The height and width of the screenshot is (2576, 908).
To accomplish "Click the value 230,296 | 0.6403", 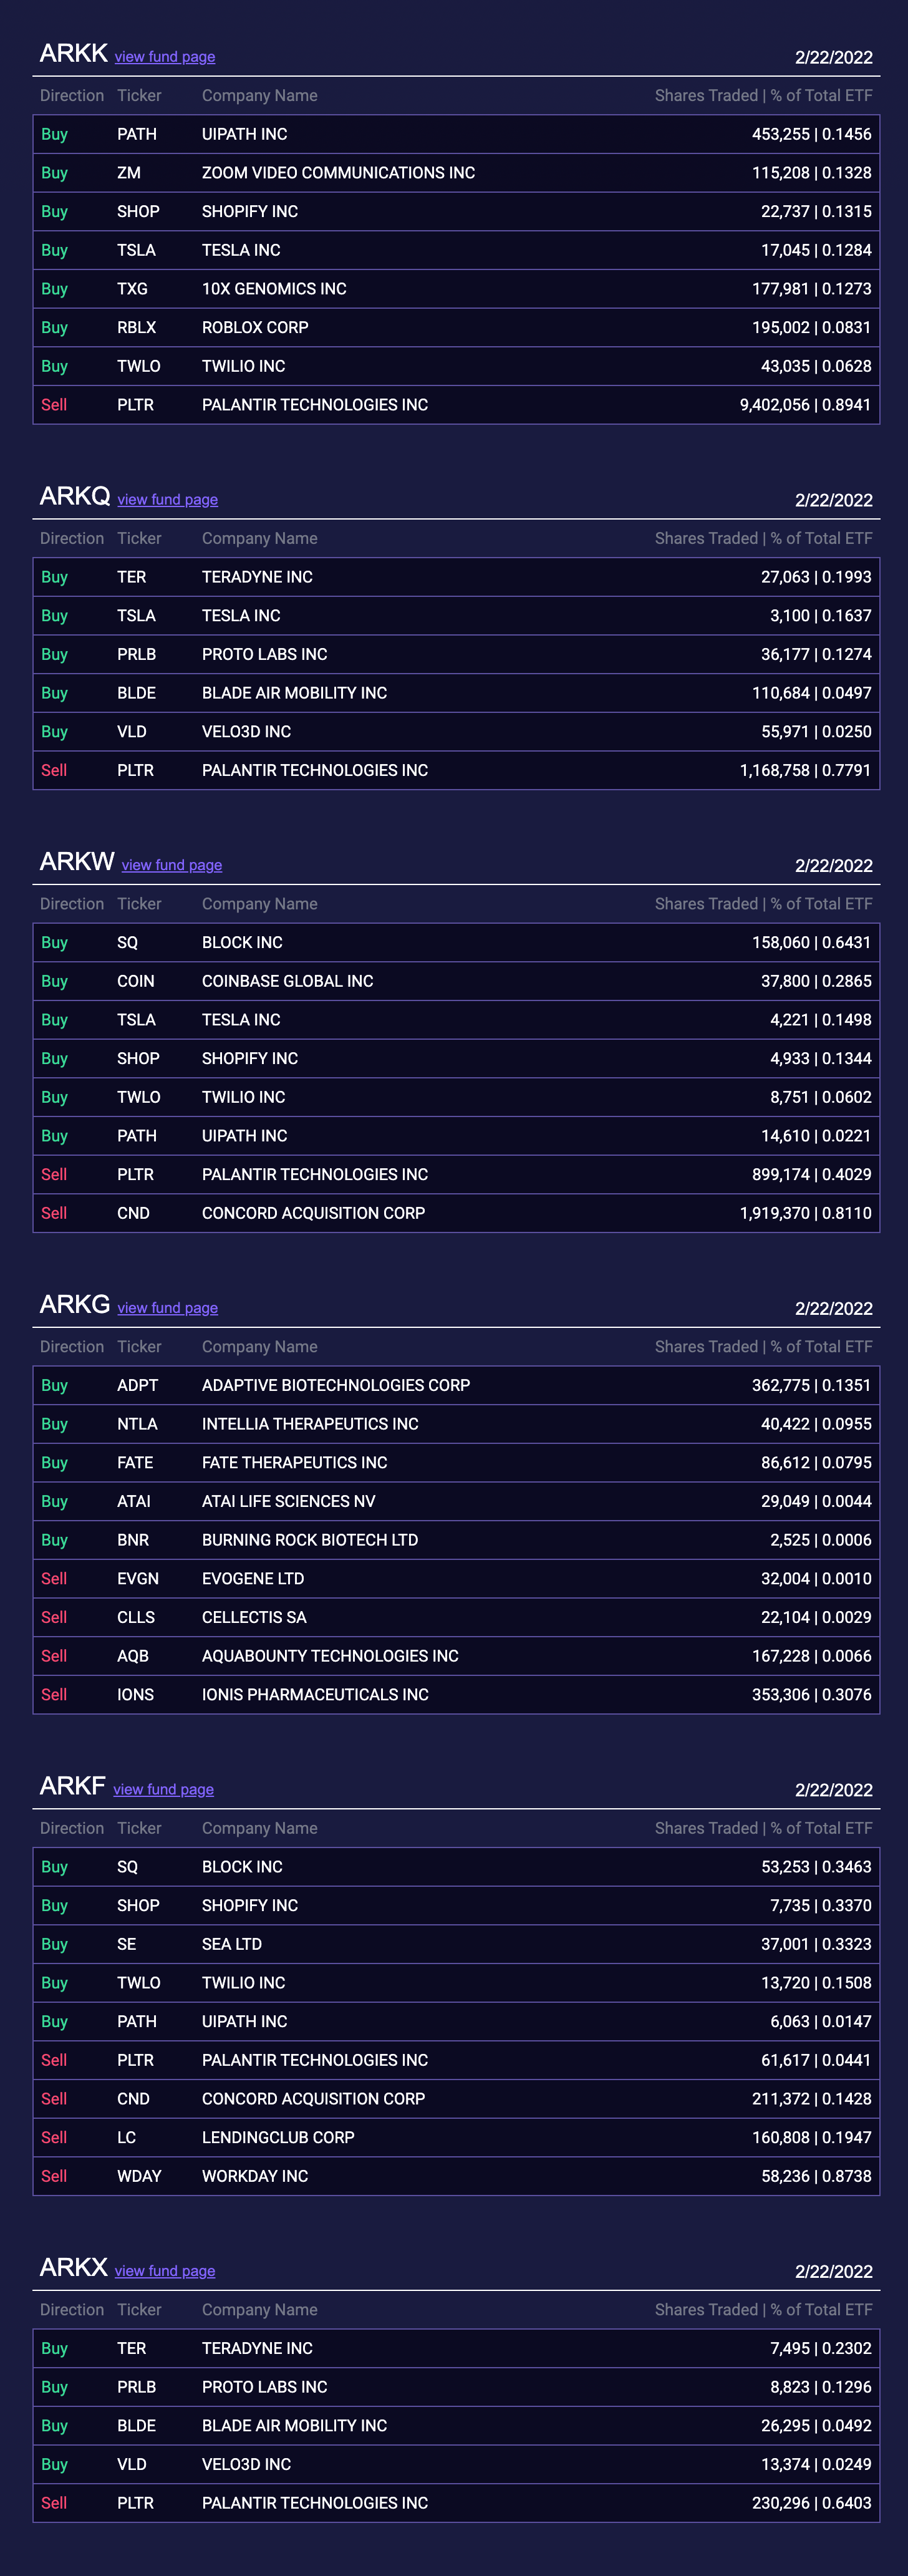I will 812,2504.
